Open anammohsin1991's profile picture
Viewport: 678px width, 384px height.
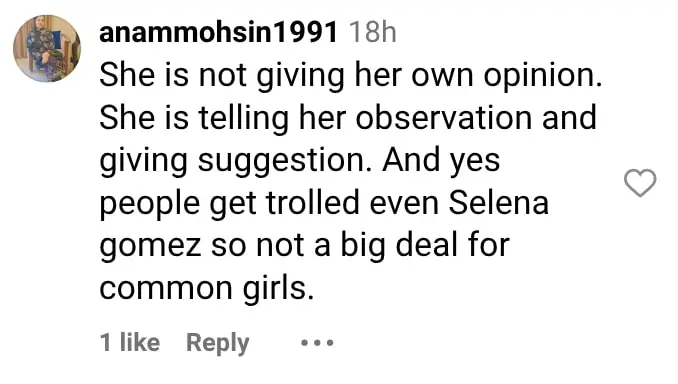(x=47, y=48)
